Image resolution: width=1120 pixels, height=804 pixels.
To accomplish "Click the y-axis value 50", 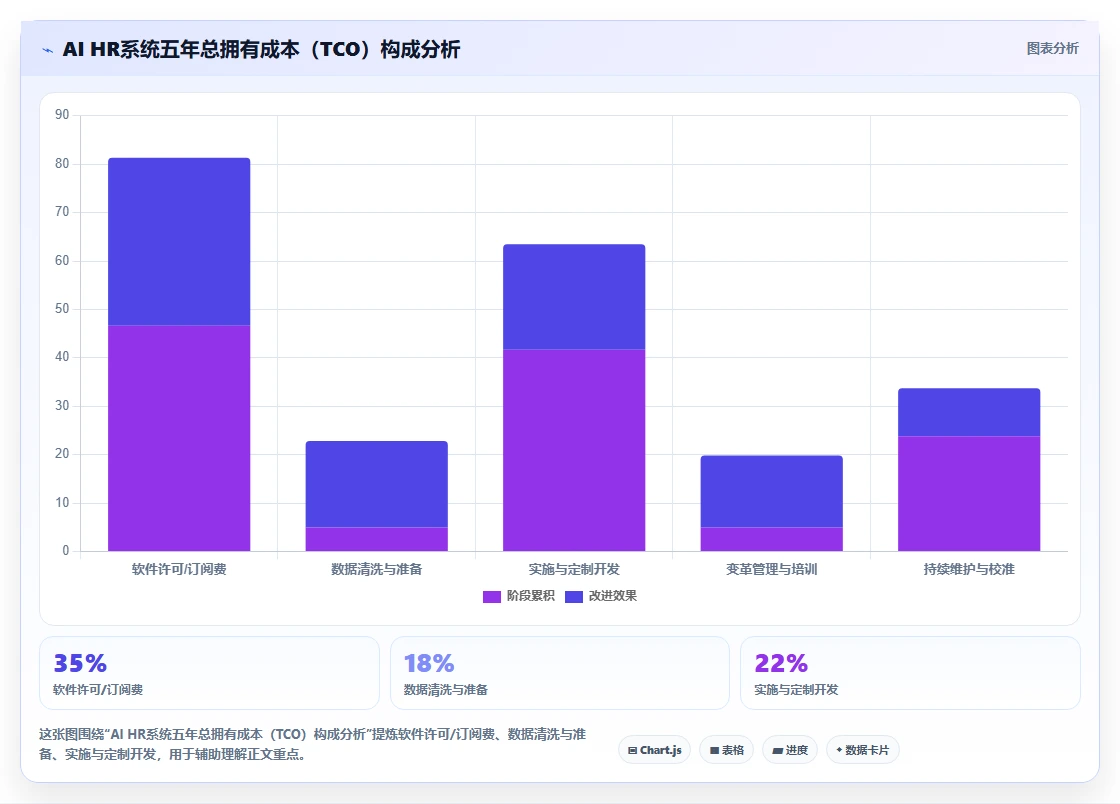I will coord(62,308).
